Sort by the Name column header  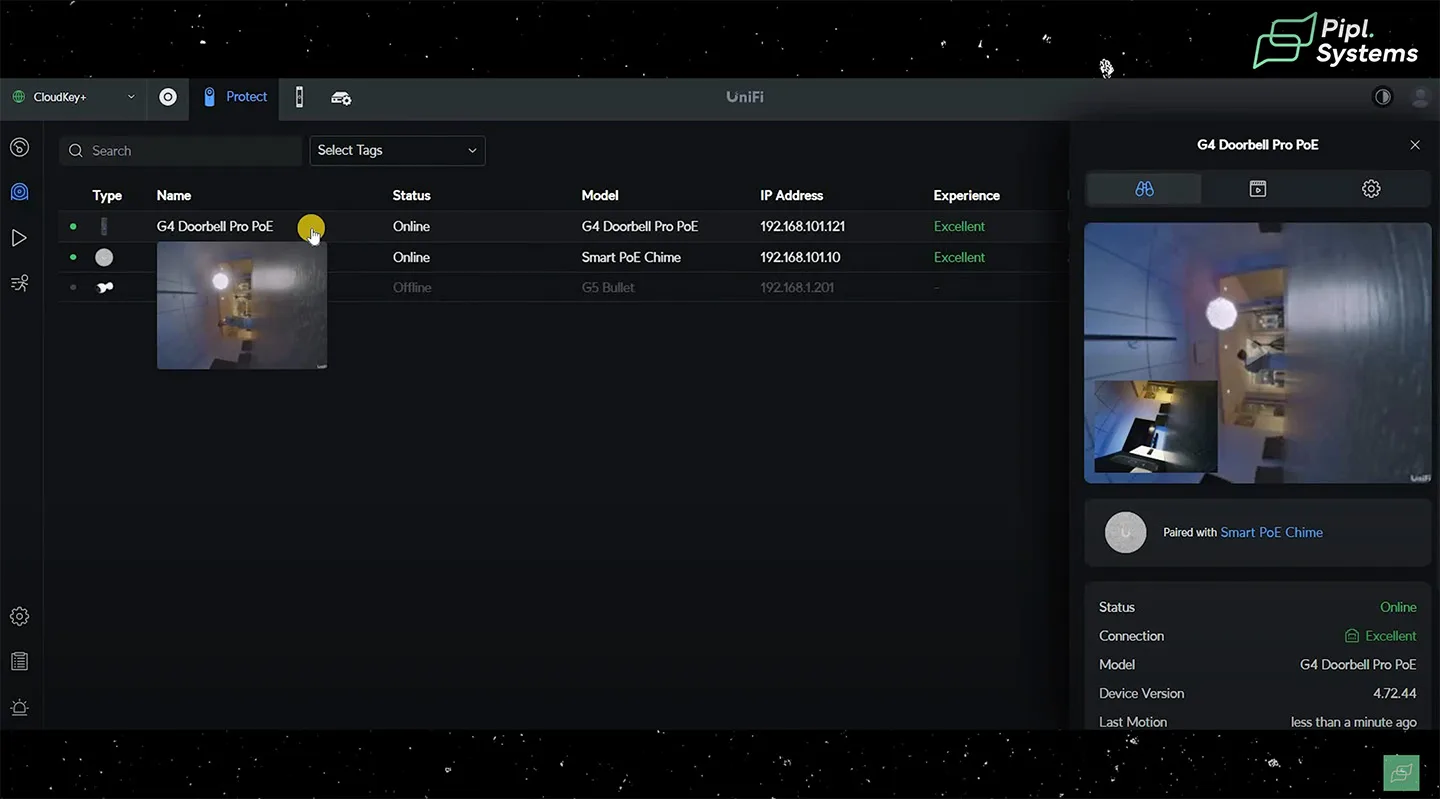click(174, 195)
